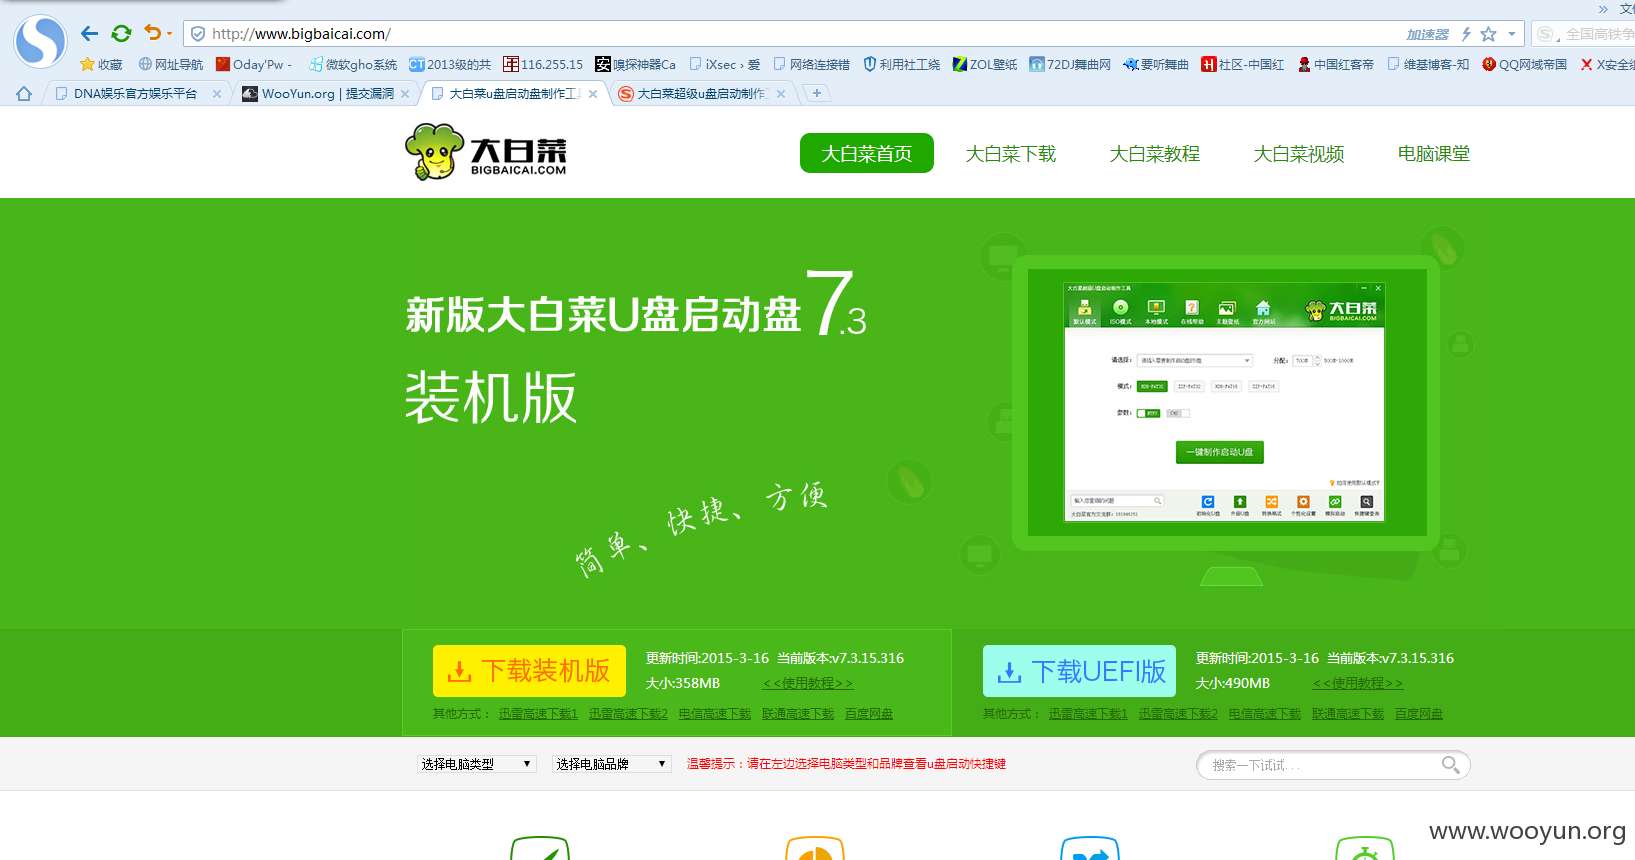Open 社区-中国红 bookmark

click(1243, 64)
